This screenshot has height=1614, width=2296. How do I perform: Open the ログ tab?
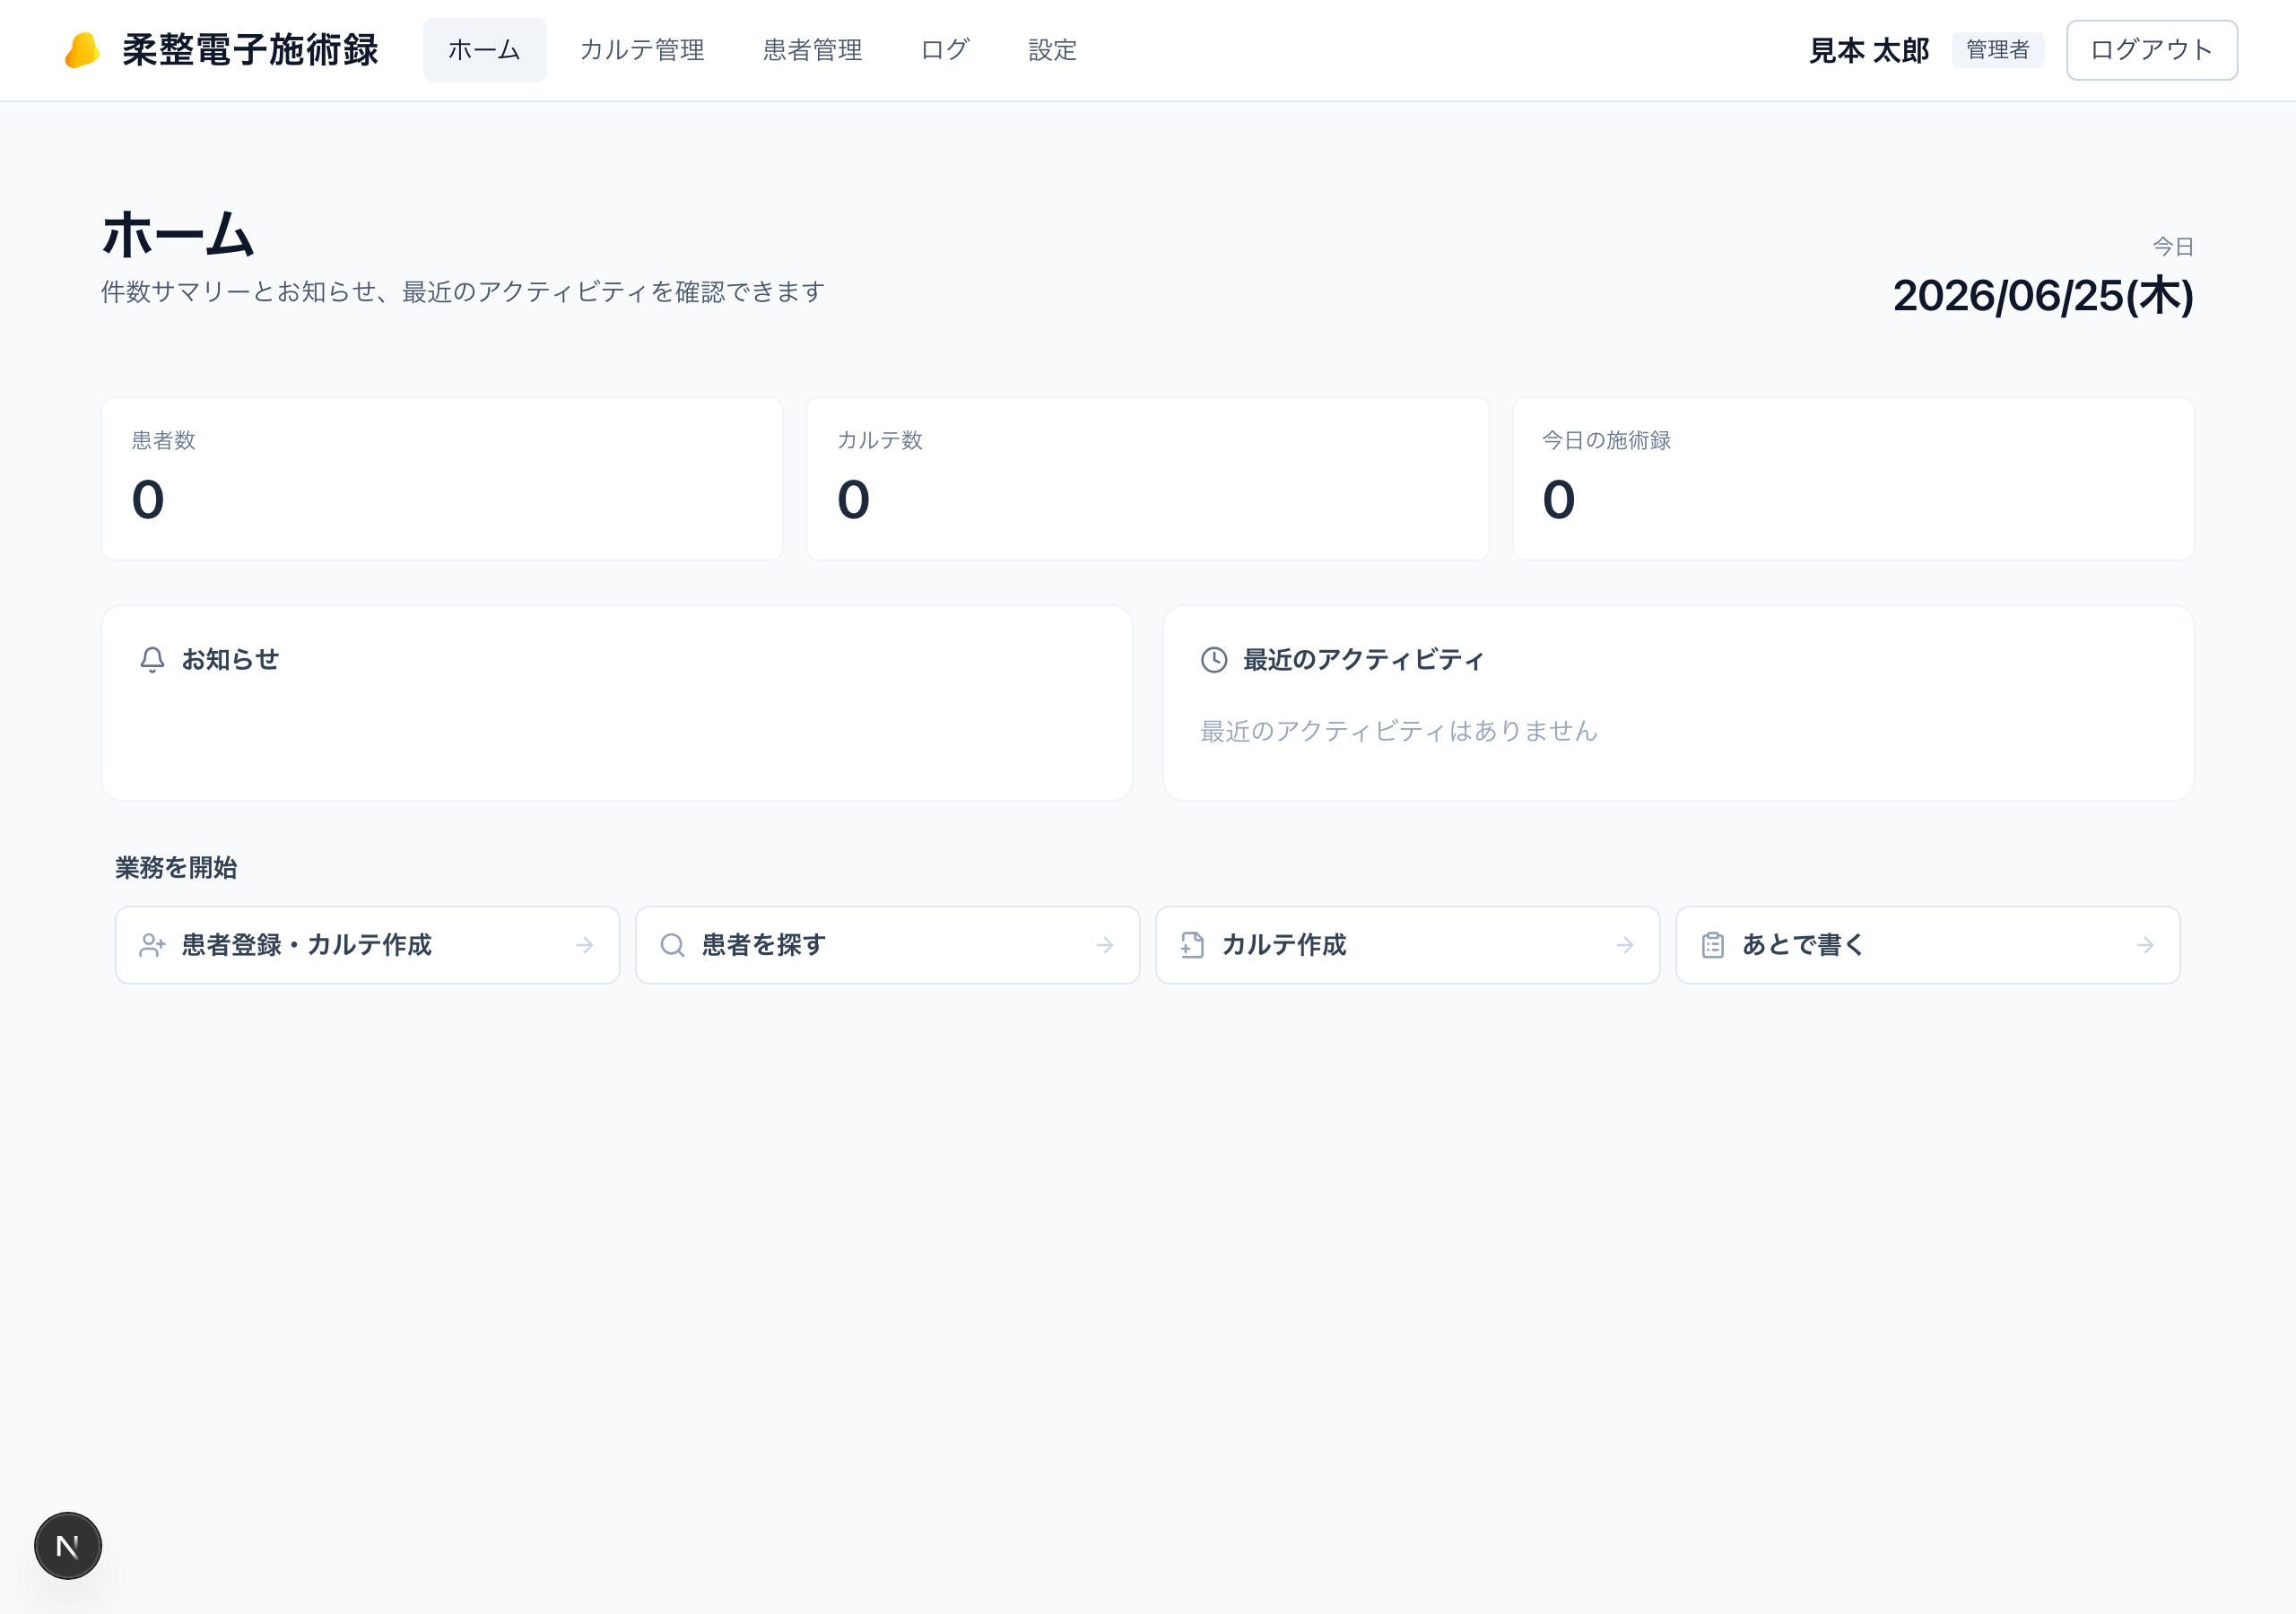click(945, 50)
